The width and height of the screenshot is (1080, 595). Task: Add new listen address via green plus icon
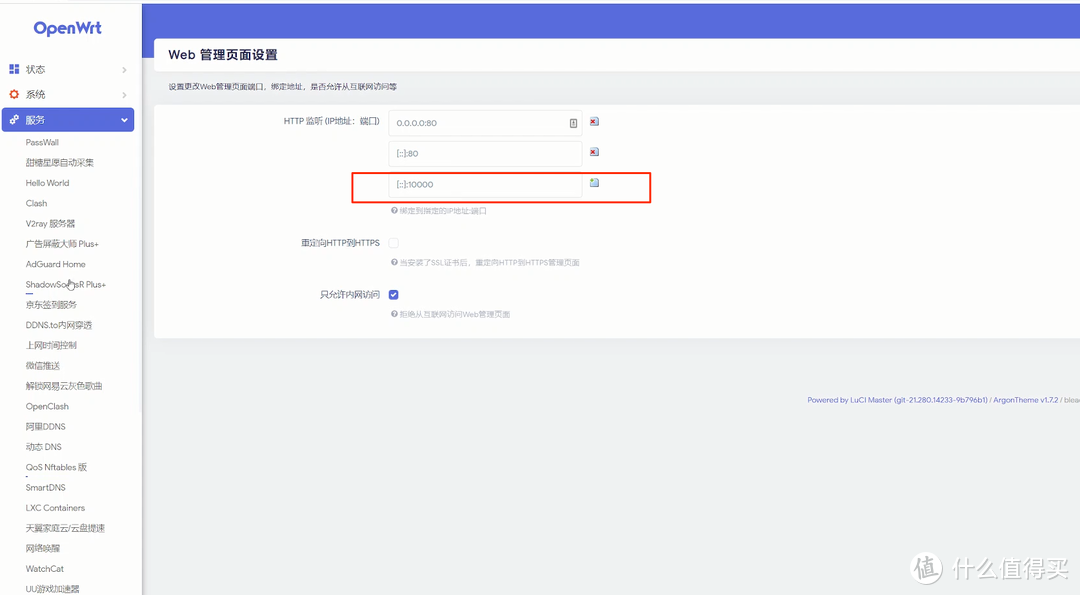pyautogui.click(x=594, y=184)
